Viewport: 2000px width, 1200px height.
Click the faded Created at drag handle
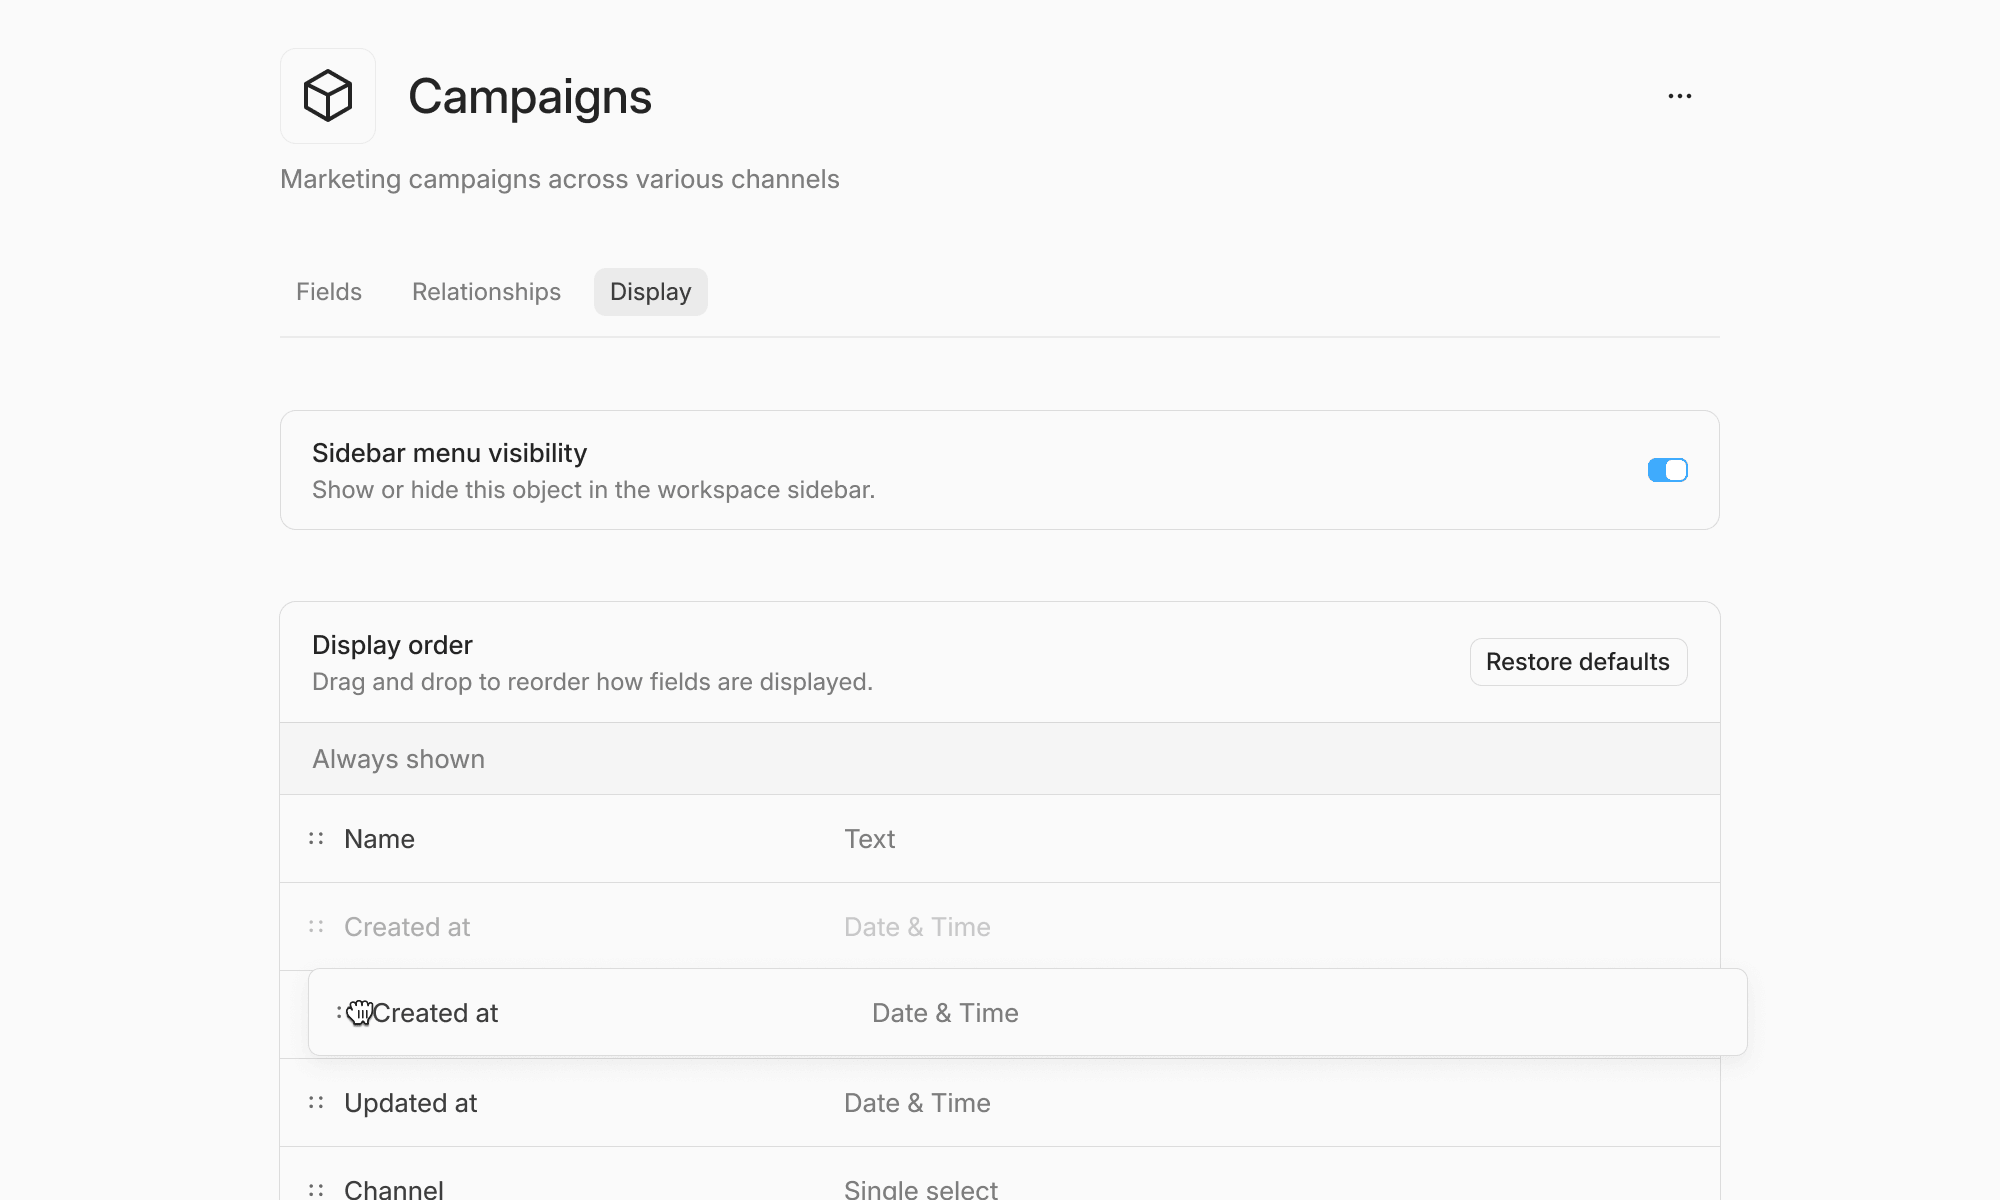pos(316,927)
